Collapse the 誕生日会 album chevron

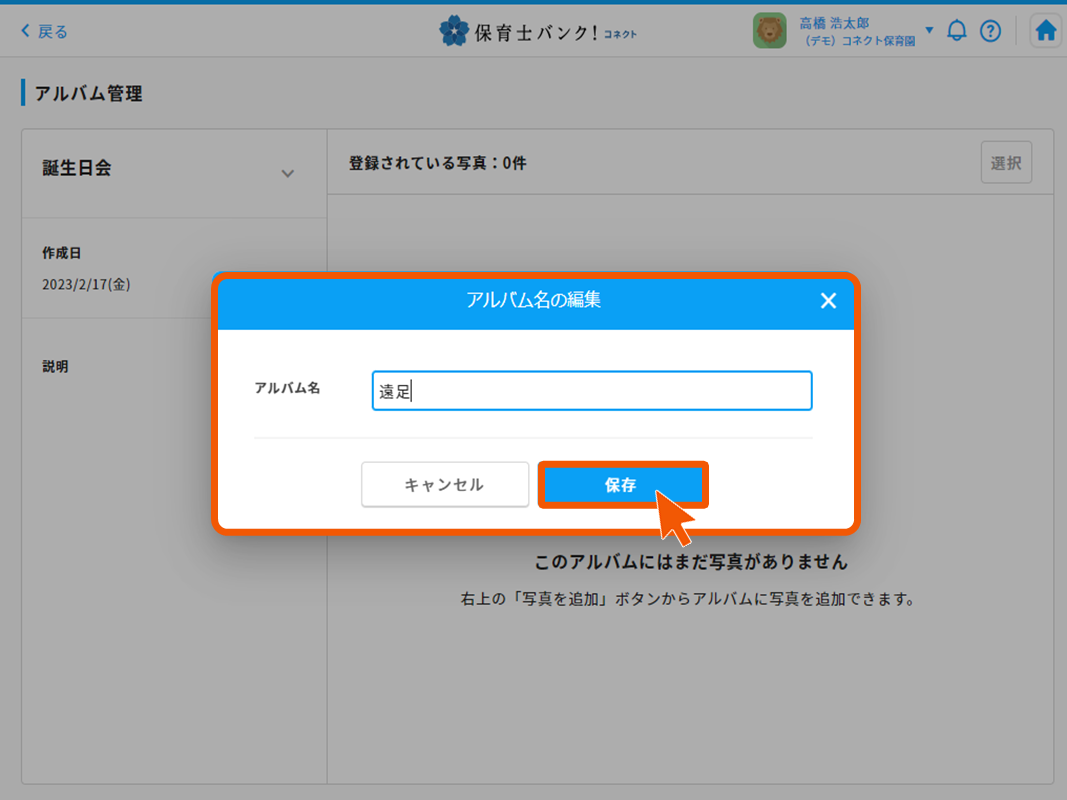tap(288, 172)
